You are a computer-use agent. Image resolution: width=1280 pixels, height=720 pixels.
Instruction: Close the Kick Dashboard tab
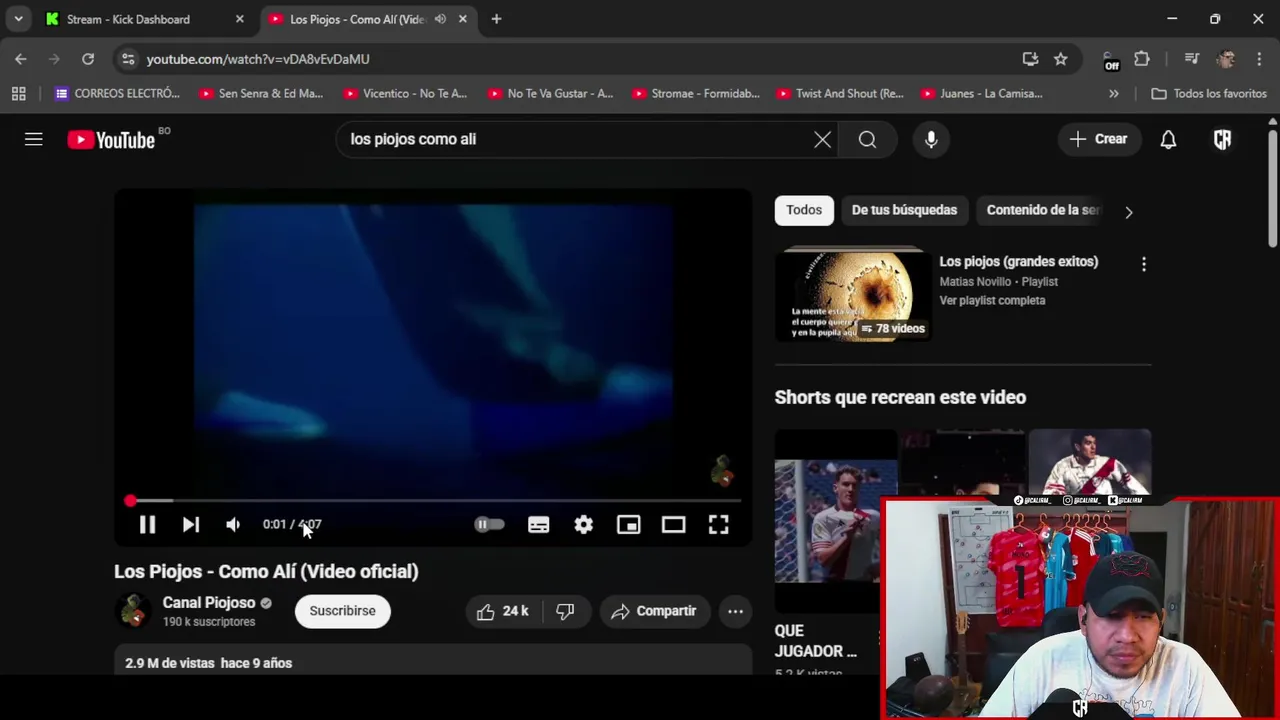[239, 19]
